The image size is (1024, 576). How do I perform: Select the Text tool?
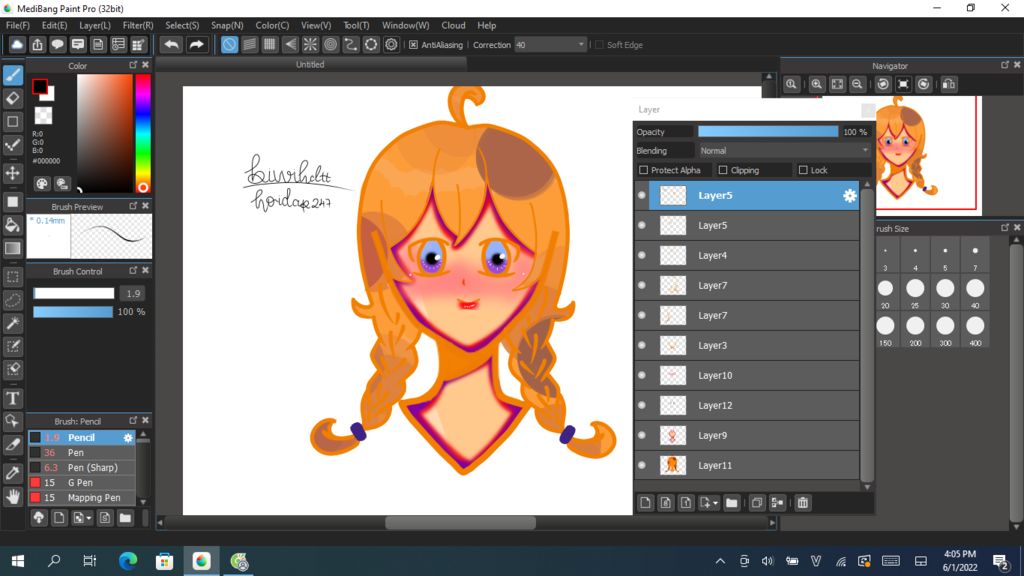12,398
